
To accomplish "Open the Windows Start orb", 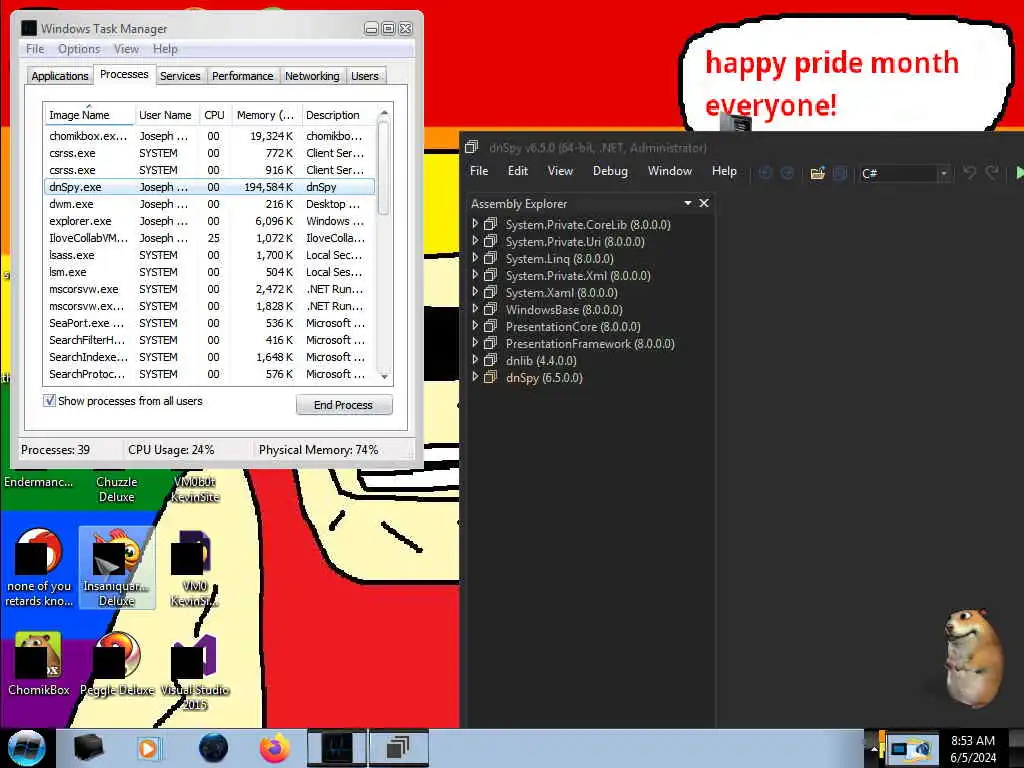I will click(x=27, y=748).
